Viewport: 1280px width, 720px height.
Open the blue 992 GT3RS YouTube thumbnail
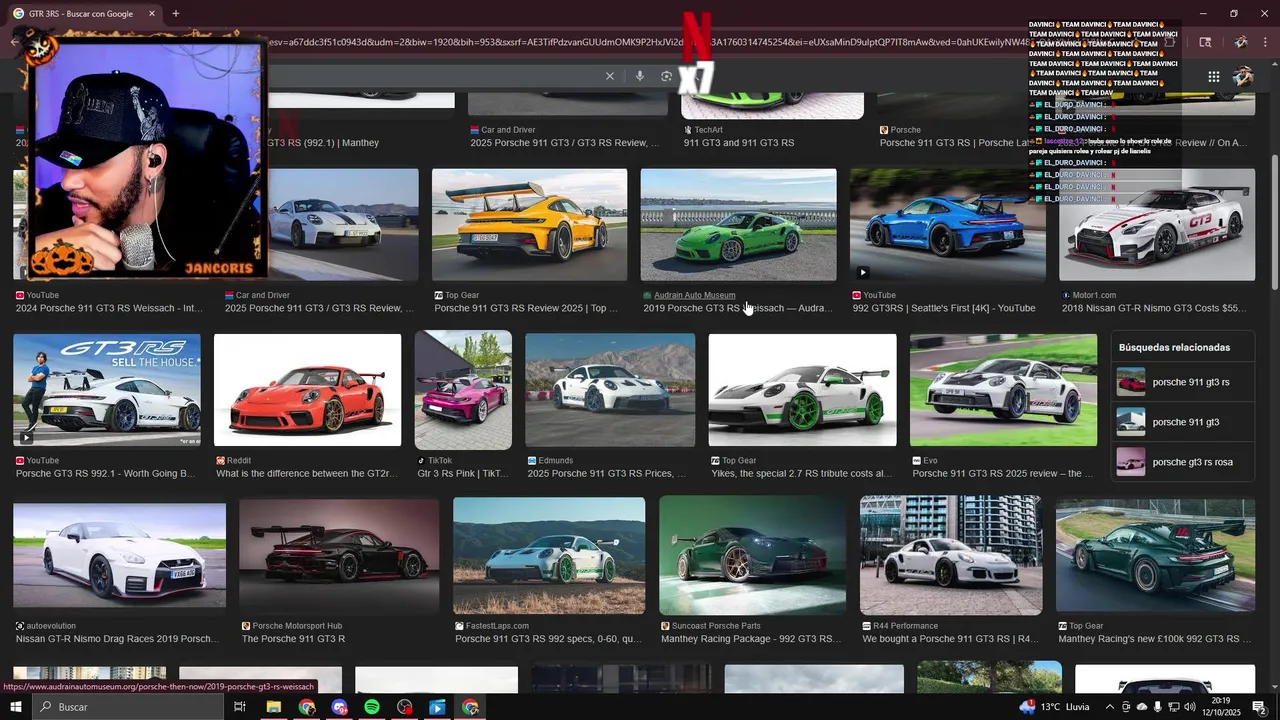point(948,224)
